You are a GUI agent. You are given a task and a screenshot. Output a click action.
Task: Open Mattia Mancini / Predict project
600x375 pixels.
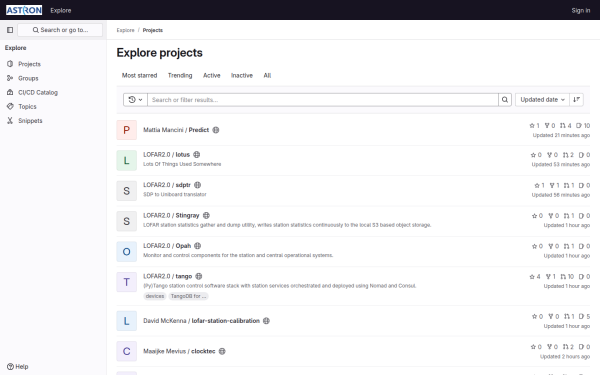pyautogui.click(x=176, y=130)
